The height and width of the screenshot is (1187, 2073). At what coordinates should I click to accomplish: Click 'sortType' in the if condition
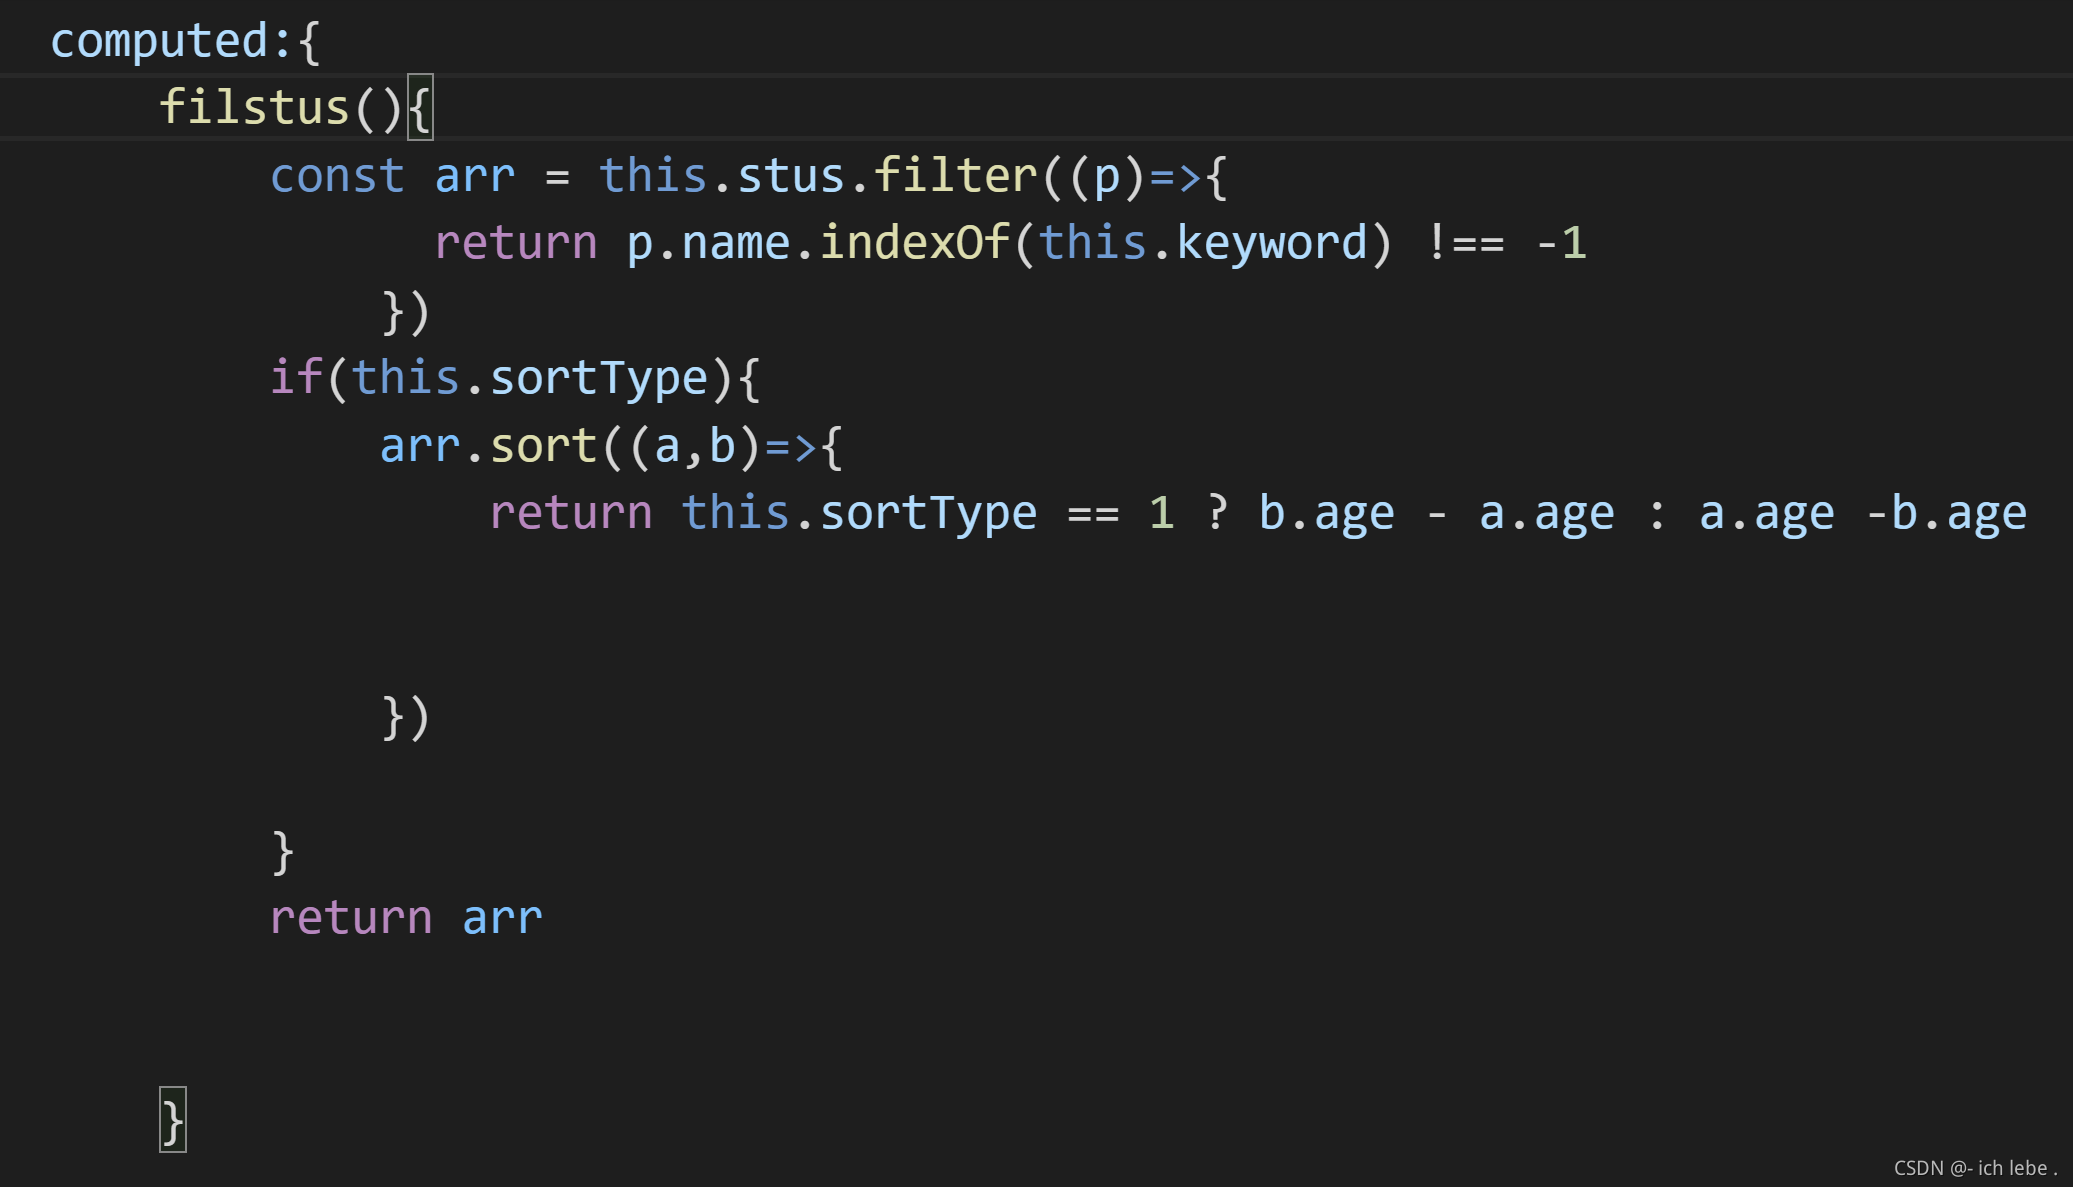click(599, 379)
